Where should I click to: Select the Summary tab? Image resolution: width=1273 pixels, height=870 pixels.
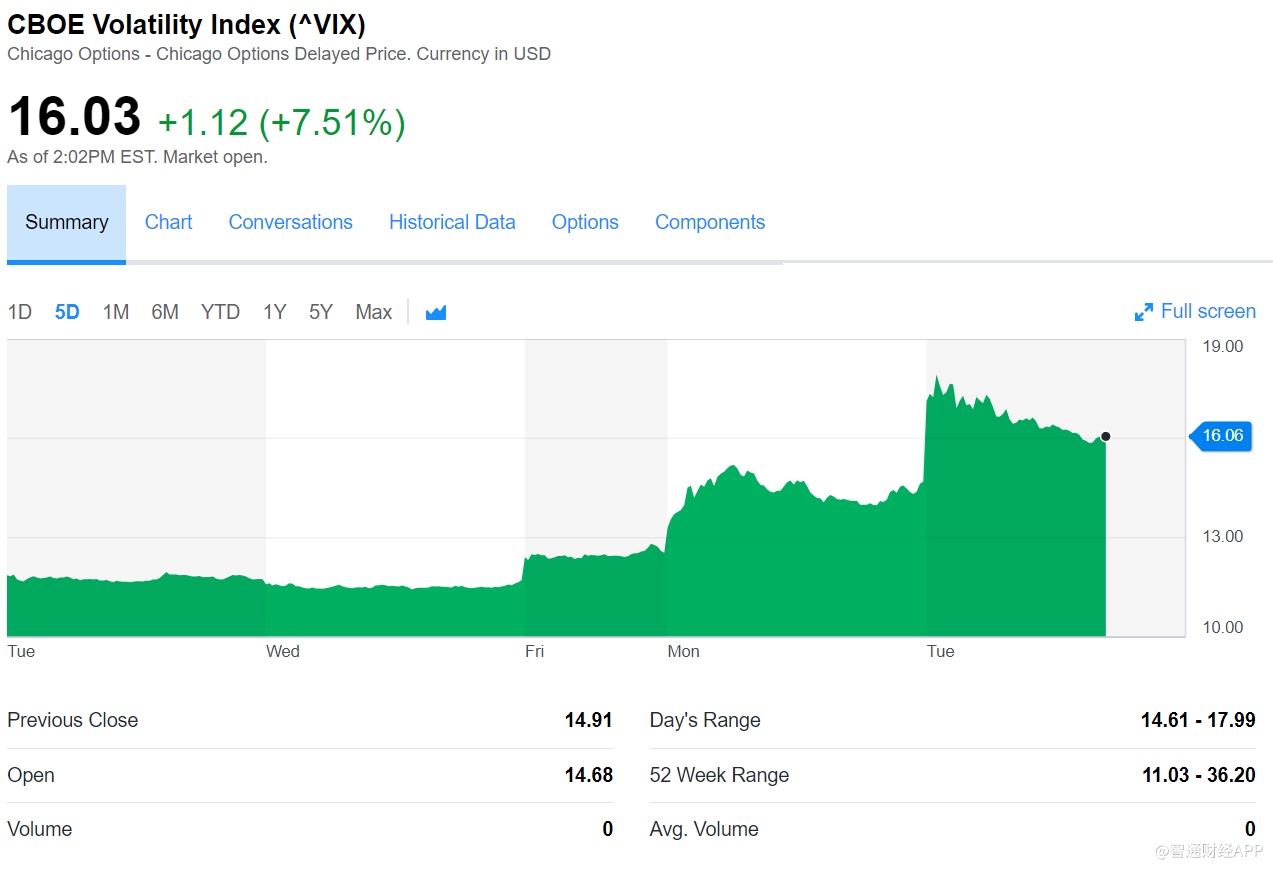point(66,222)
